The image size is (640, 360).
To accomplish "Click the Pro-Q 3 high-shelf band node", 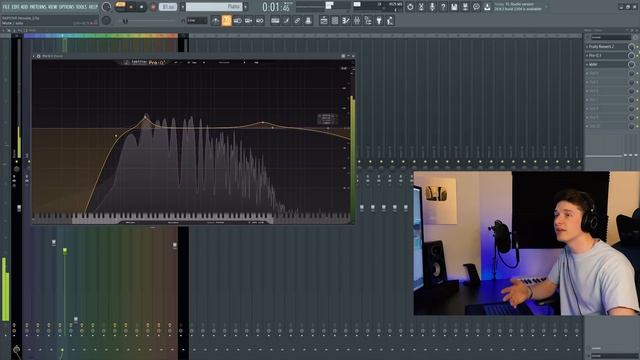I will [328, 128].
